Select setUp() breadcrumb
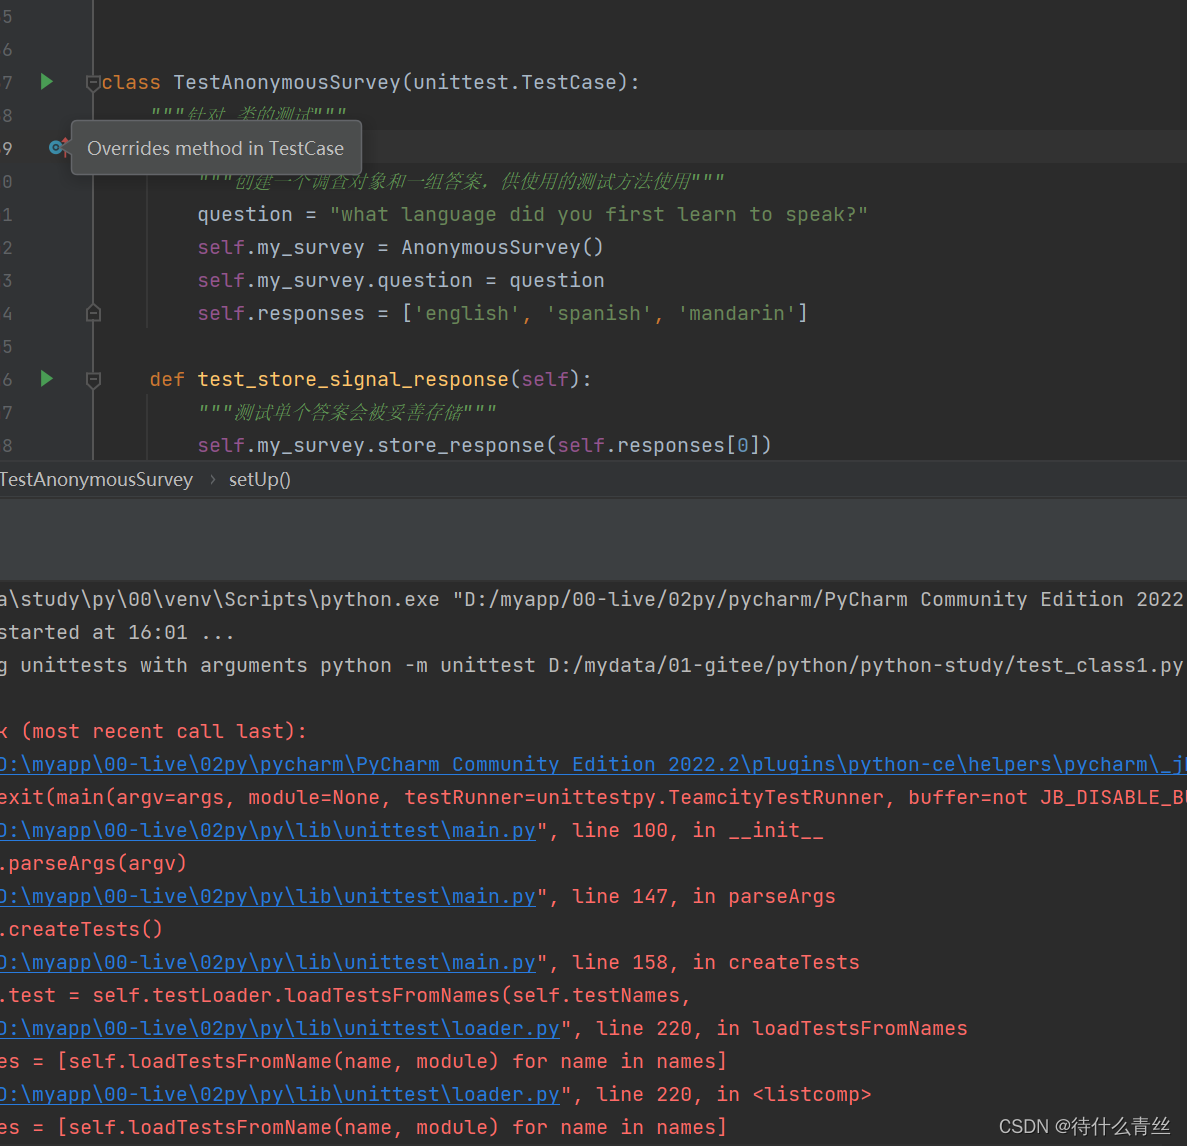Viewport: 1187px width, 1146px height. coord(260,480)
